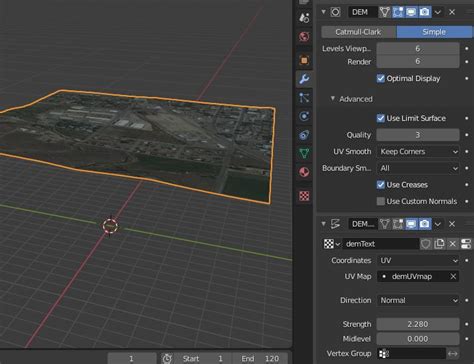Invert the vertex group influence arrow
This screenshot has height=364, width=474.
click(x=453, y=353)
